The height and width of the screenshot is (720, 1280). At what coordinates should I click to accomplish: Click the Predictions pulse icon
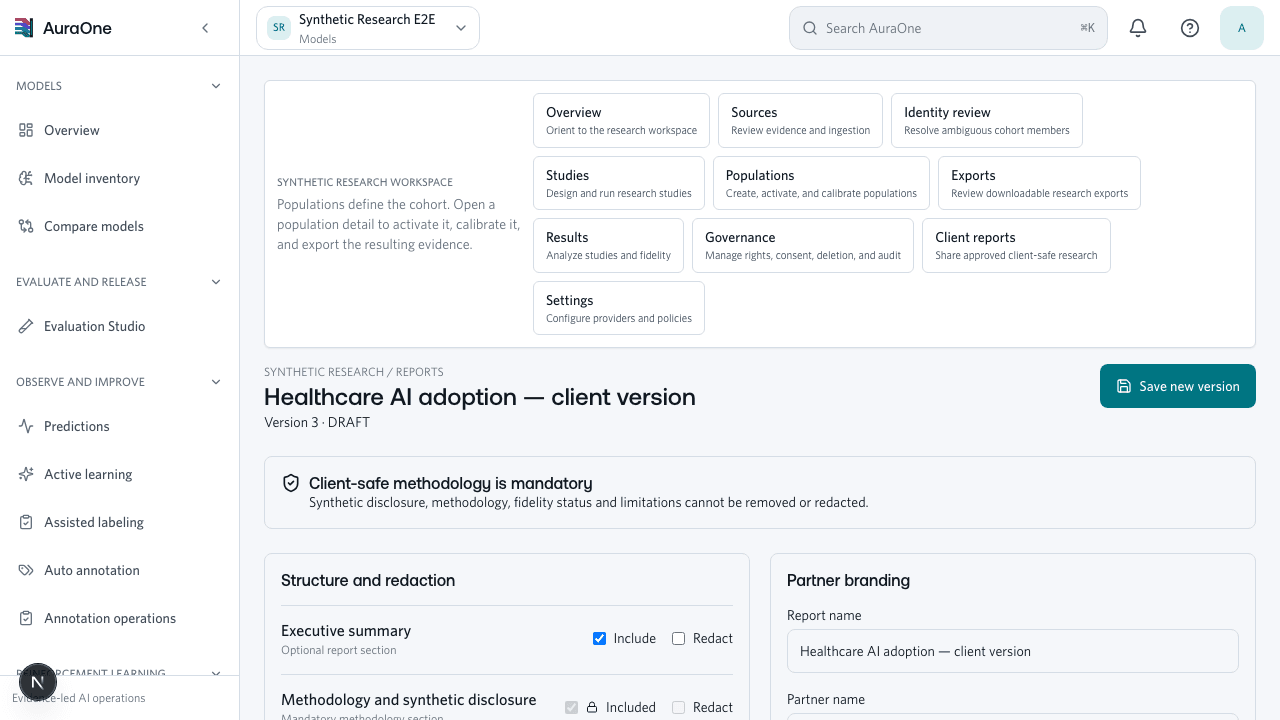click(26, 426)
